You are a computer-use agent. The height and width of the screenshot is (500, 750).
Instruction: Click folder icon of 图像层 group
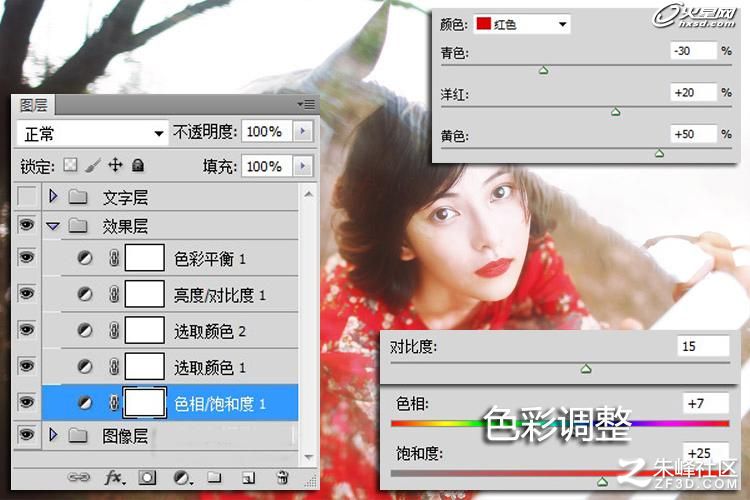click(77, 435)
